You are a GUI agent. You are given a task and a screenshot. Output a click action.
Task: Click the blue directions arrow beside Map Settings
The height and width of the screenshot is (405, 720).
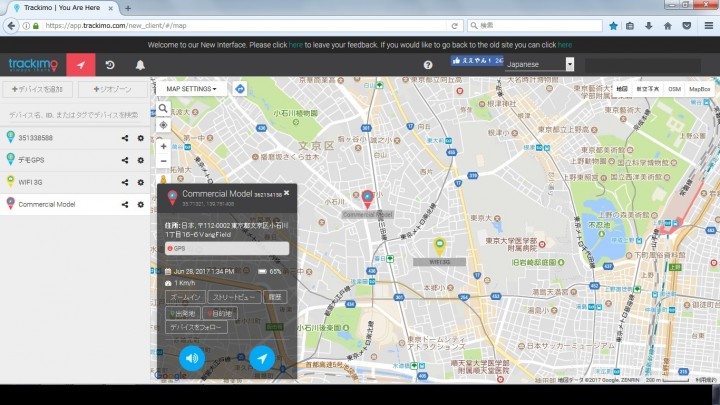(240, 89)
